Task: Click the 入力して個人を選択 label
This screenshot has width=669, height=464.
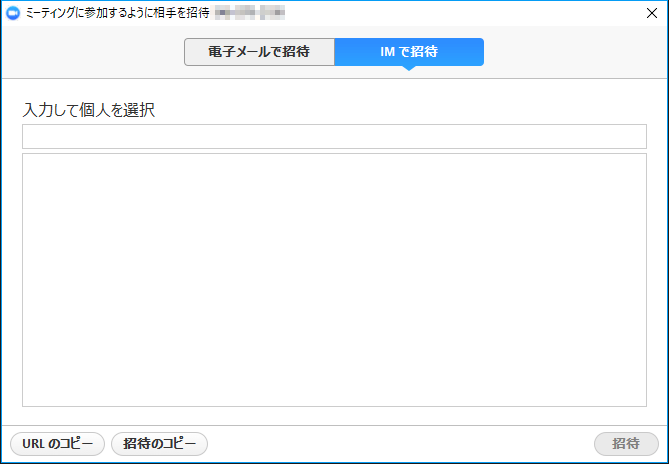Action: click(x=88, y=110)
